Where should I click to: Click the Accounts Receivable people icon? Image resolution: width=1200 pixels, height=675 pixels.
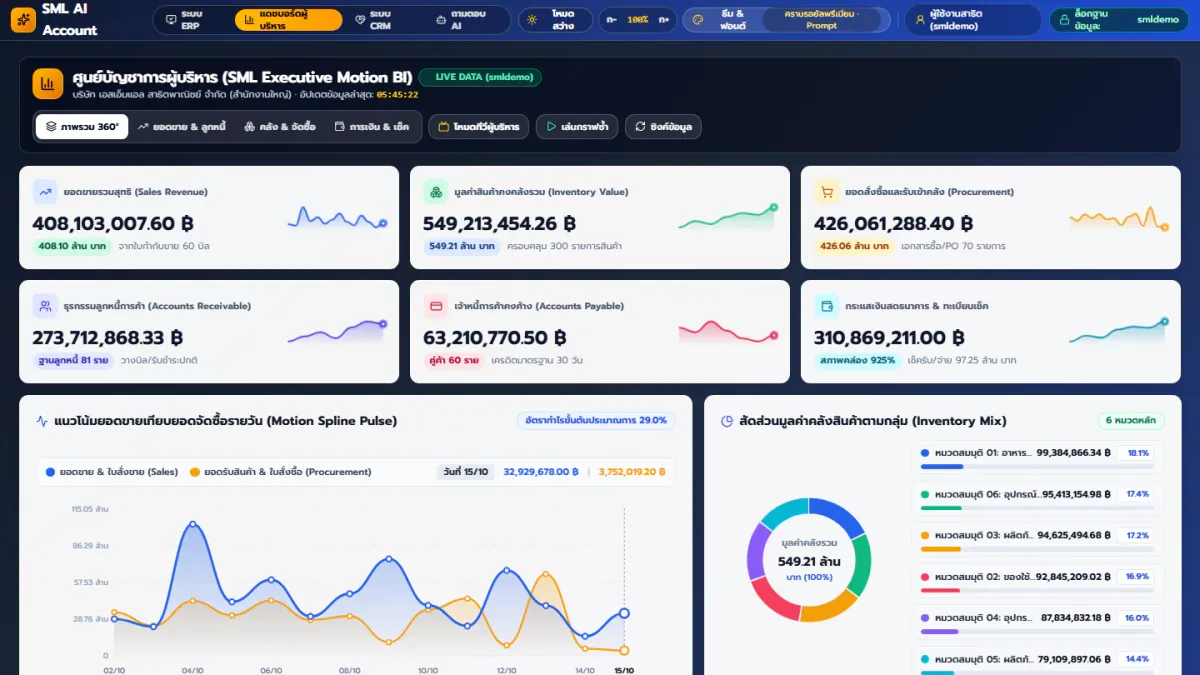[44, 306]
